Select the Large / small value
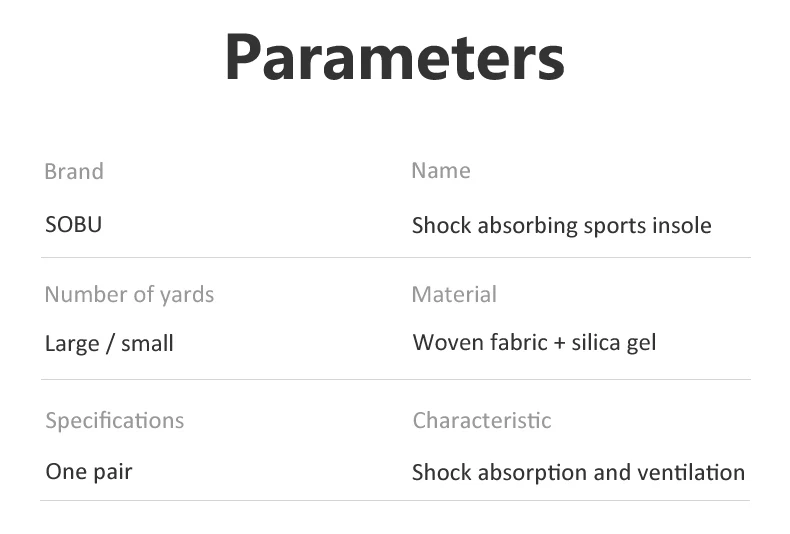The image size is (790, 534). [109, 343]
